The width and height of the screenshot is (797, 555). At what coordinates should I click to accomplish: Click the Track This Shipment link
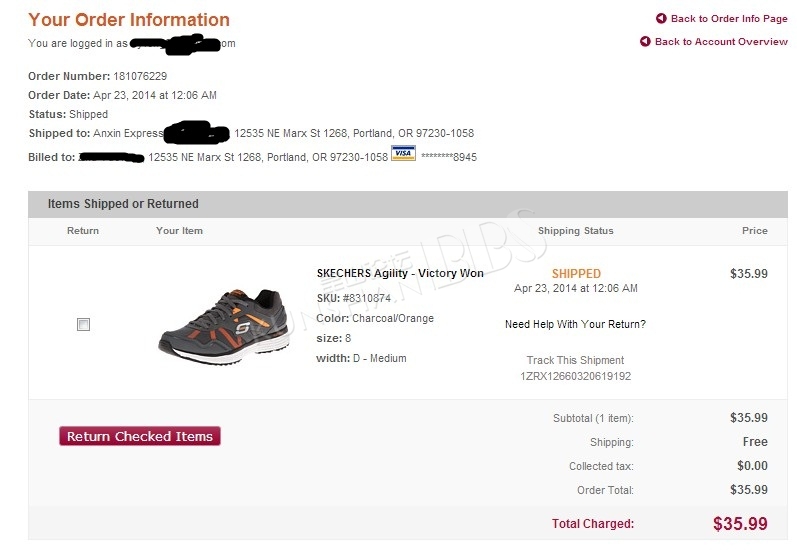[x=575, y=360]
